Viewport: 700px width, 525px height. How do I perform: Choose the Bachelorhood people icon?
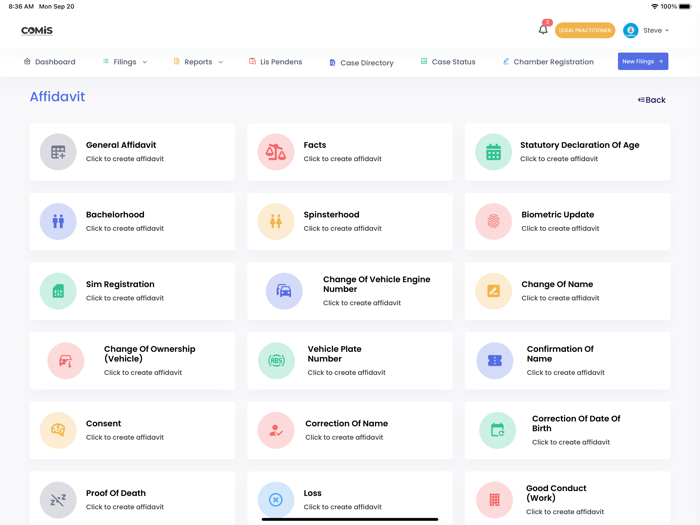click(58, 222)
